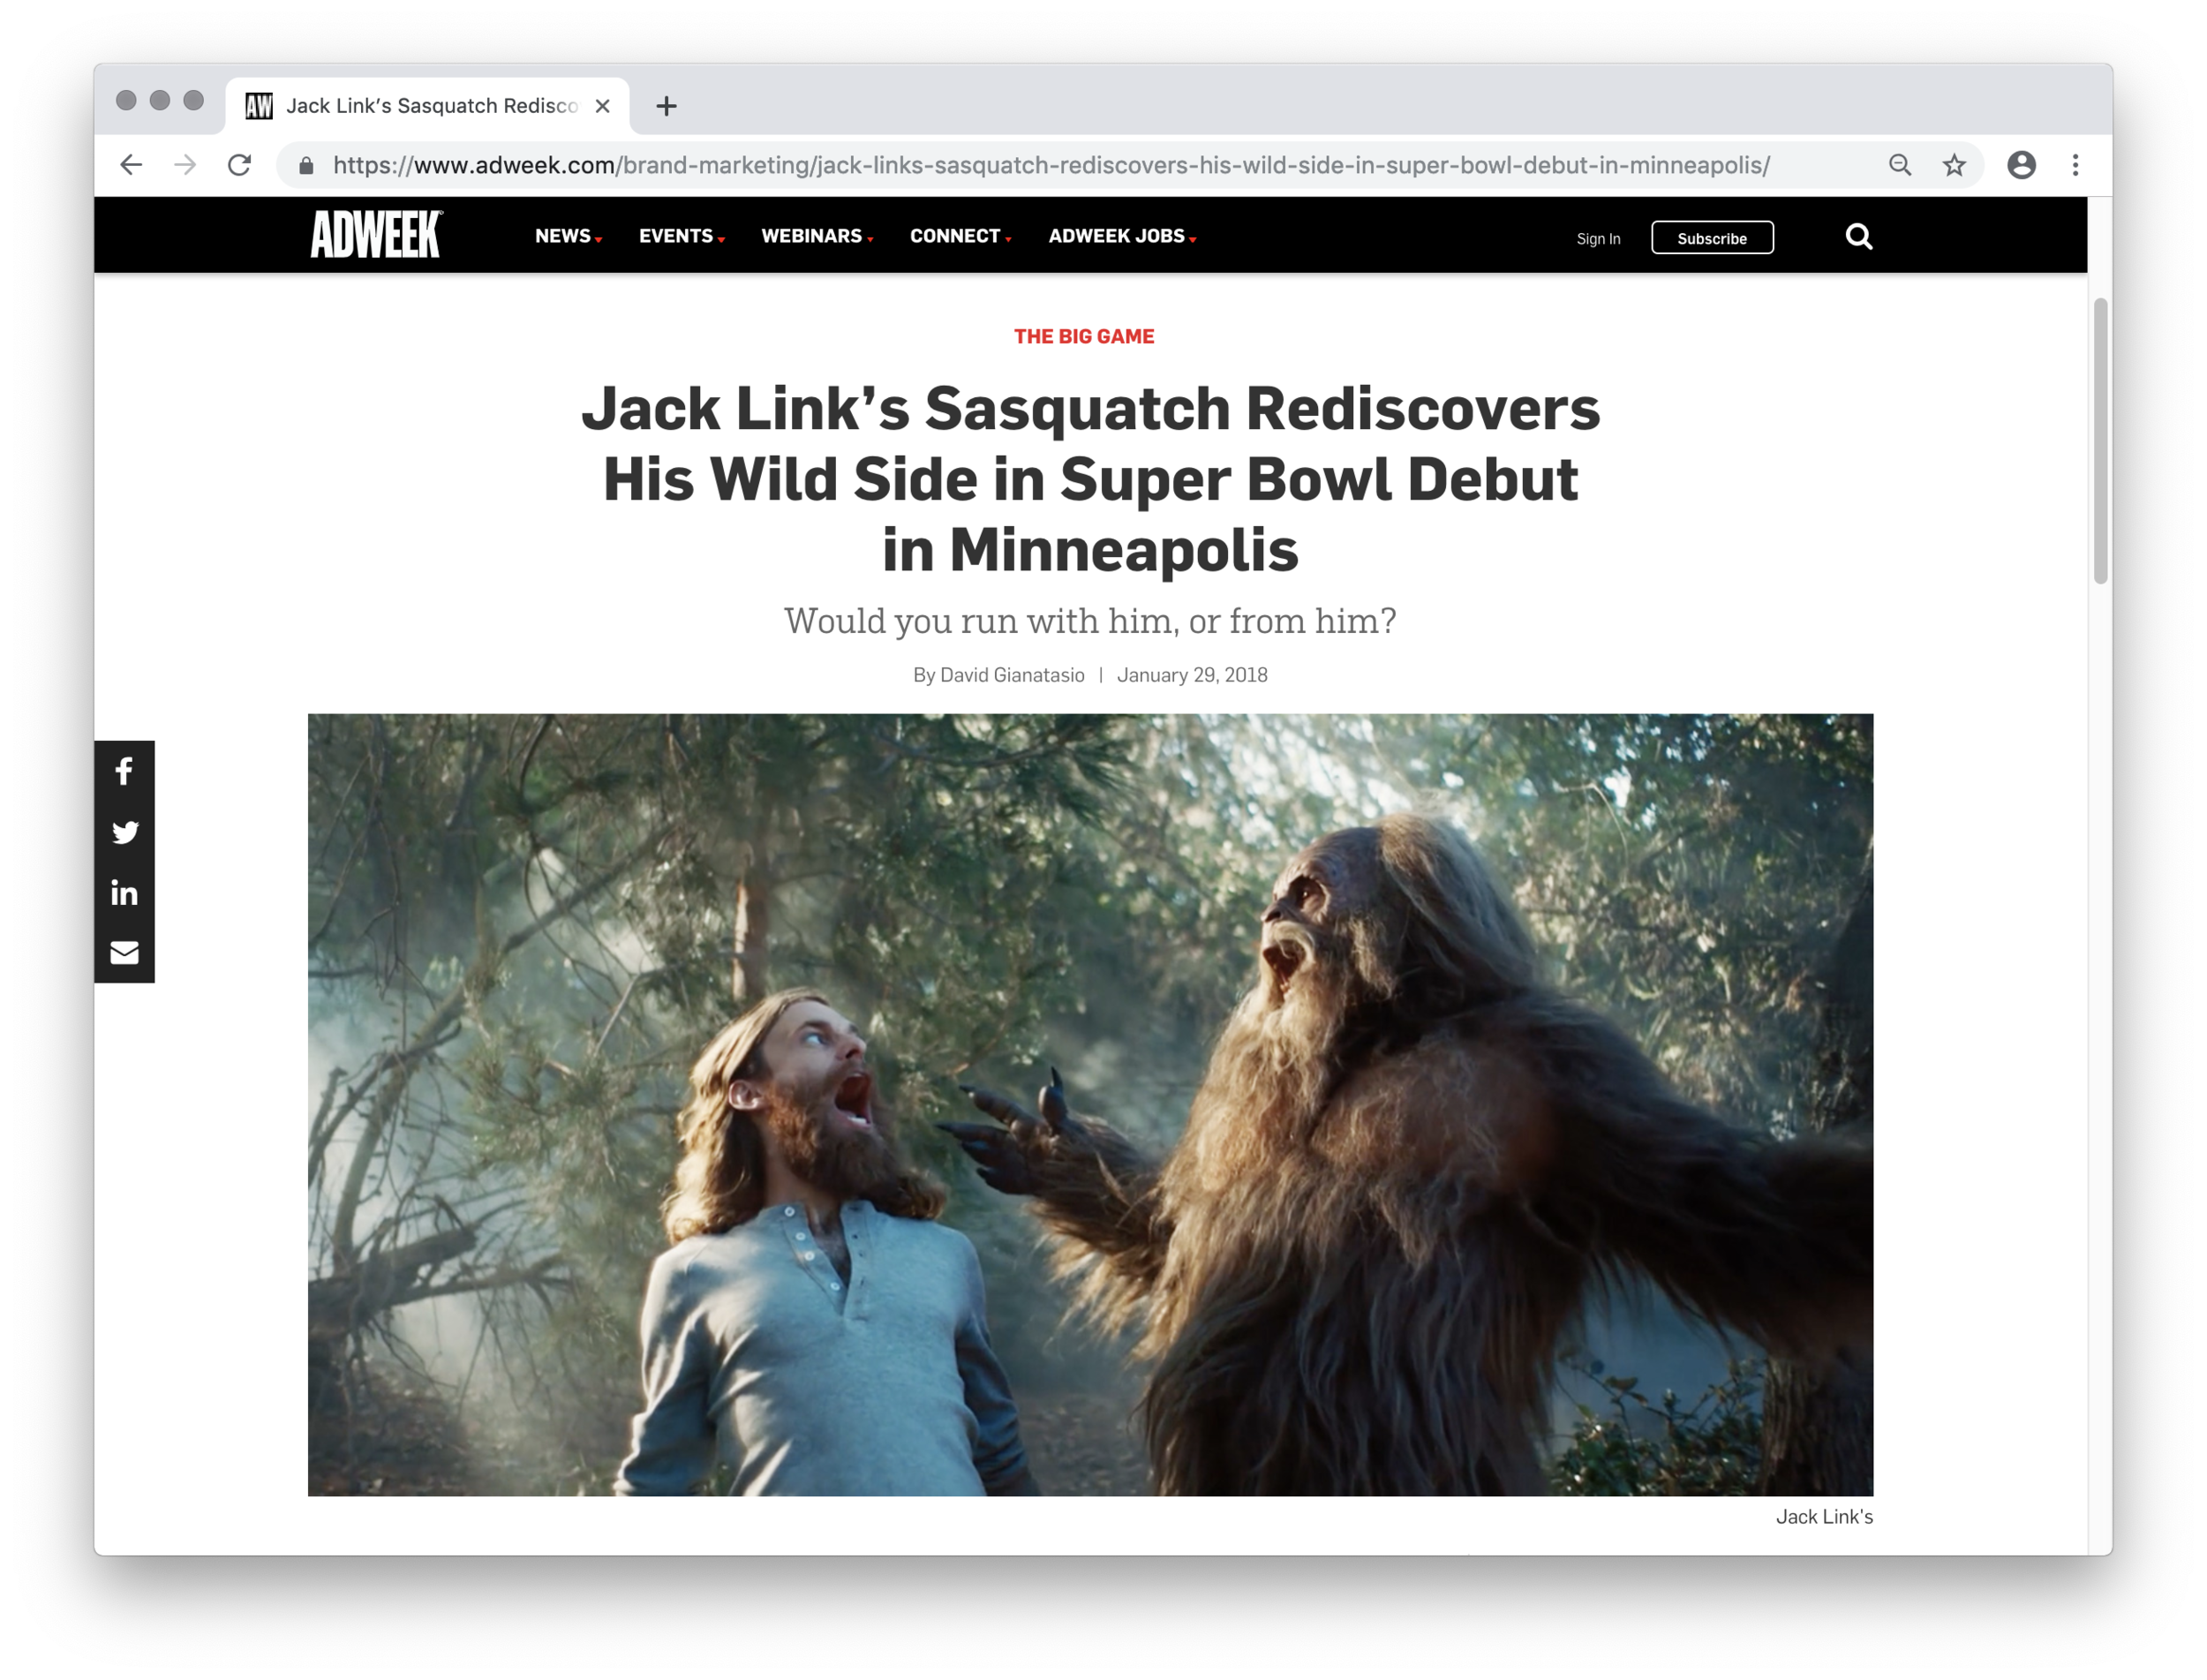
Task: Click the page vertical scrollbar
Action: pos(2099,440)
